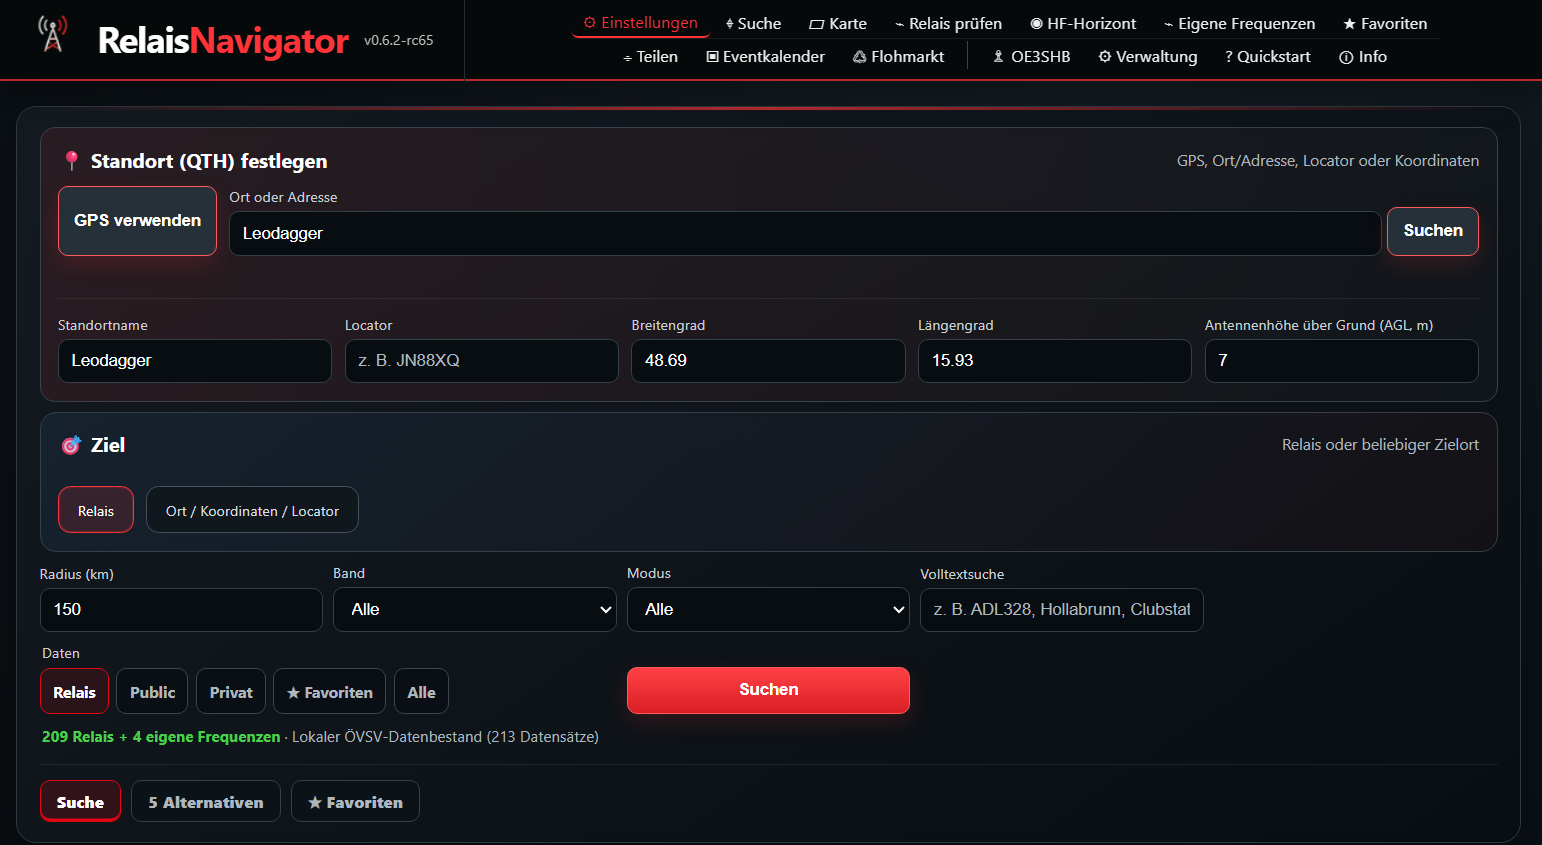Screen dimensions: 1542x845
Task: Click the target icon beside Ziel heading
Action: click(x=71, y=445)
